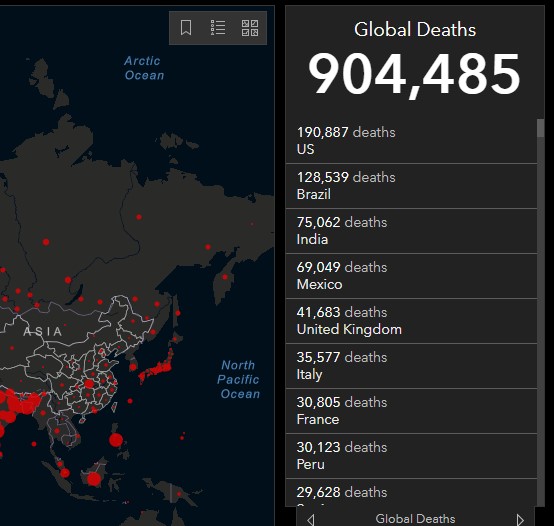Image resolution: width=554 pixels, height=526 pixels.
Task: Select the India deaths entry
Action: pyautogui.click(x=411, y=231)
